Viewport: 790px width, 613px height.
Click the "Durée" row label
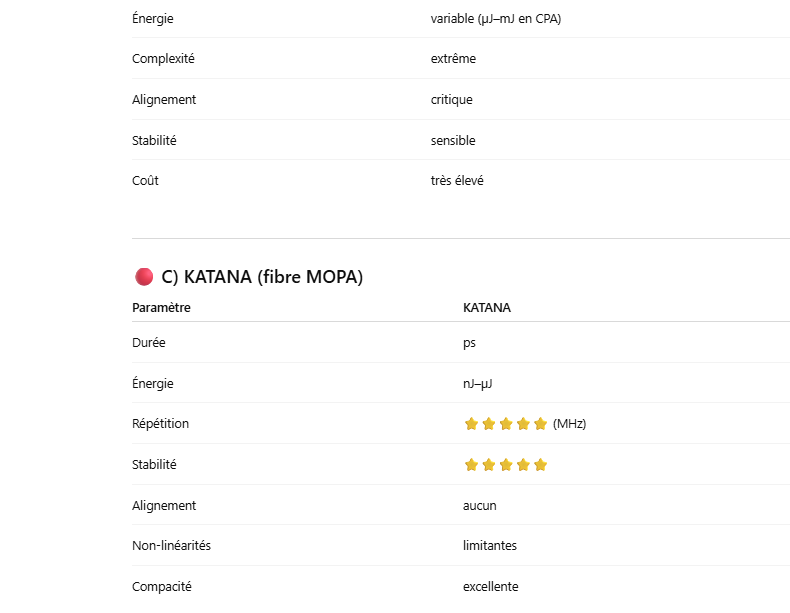148,343
